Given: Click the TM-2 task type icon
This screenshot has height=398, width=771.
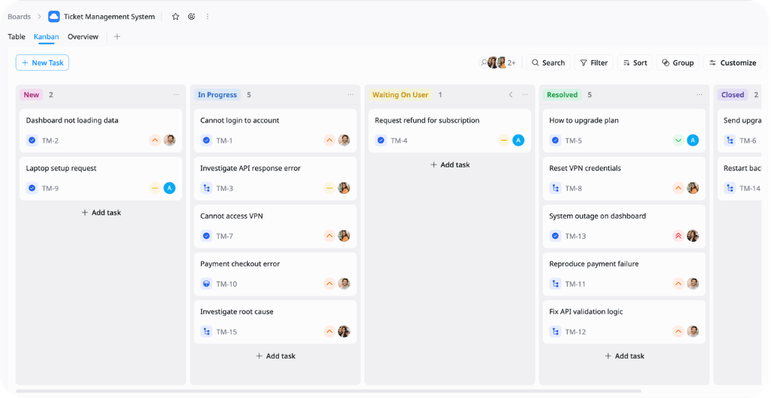Looking at the screenshot, I should click(32, 140).
